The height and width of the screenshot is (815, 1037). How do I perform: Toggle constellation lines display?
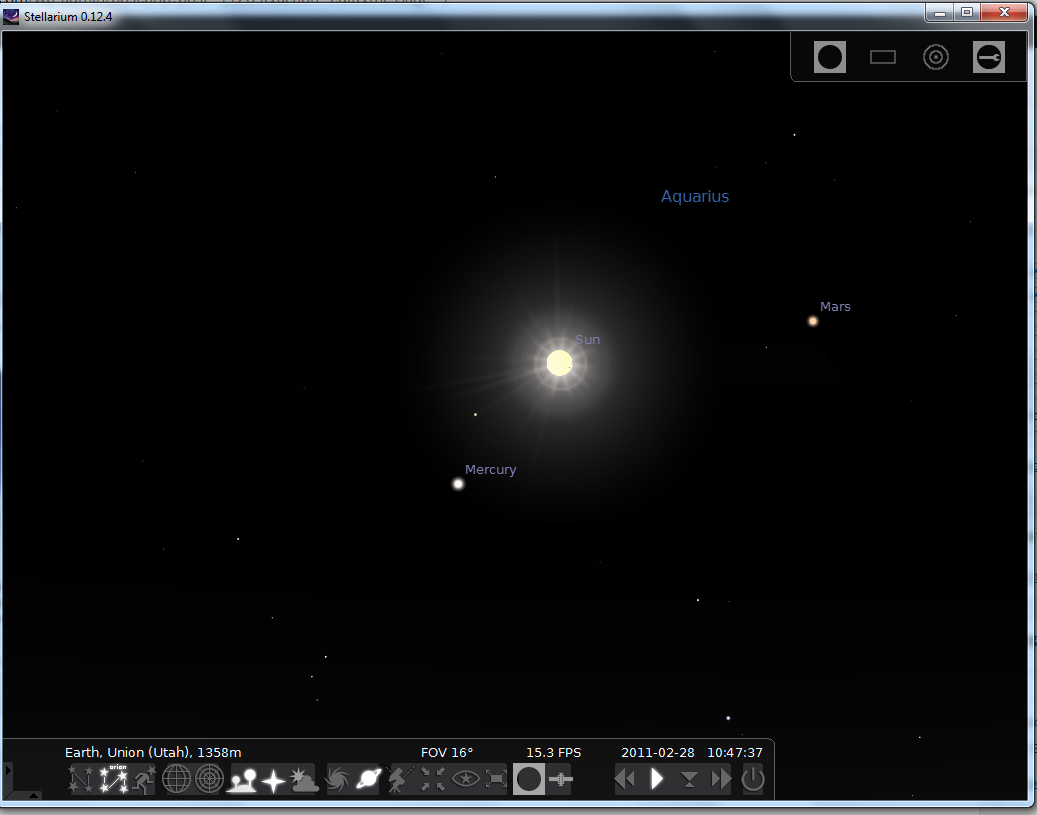coord(81,779)
